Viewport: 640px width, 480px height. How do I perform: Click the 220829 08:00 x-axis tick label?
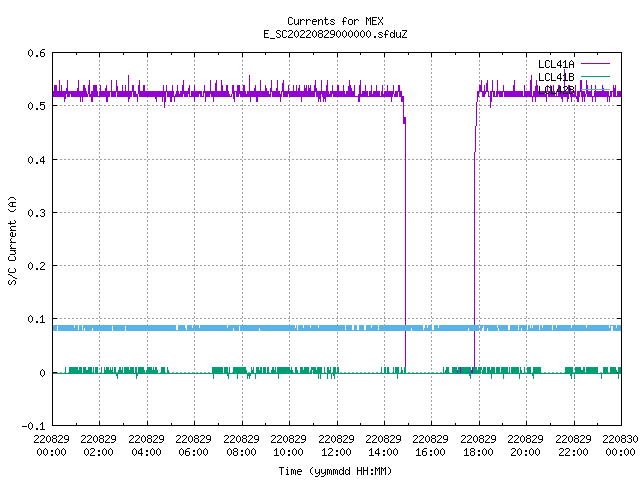(241, 446)
